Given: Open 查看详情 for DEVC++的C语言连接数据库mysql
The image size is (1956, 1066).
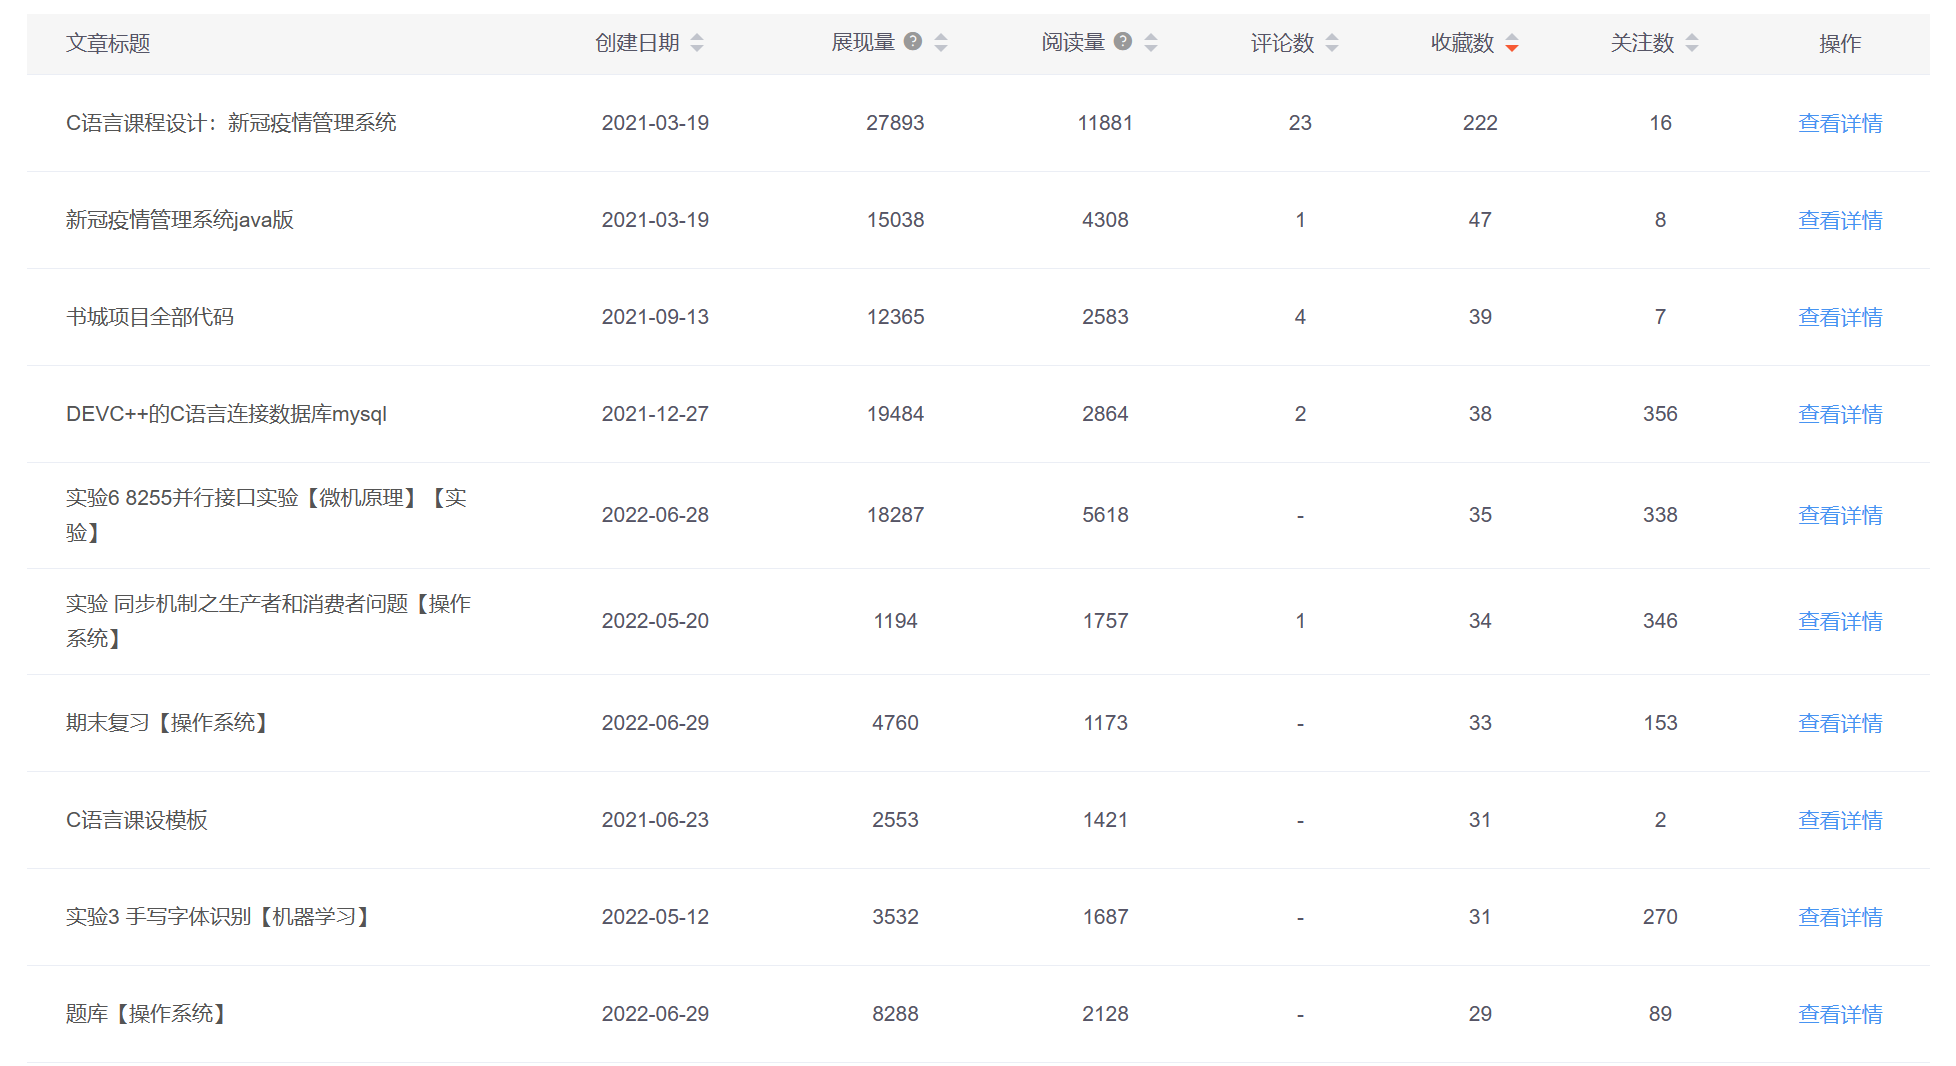Looking at the screenshot, I should [1840, 414].
